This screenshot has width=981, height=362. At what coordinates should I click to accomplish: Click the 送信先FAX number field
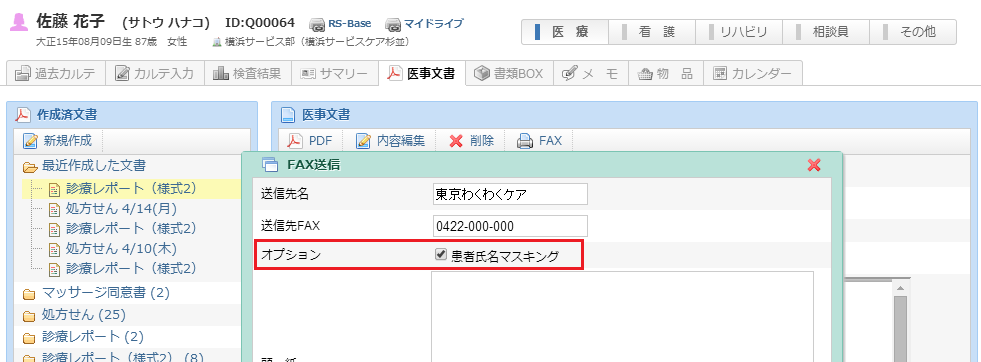coord(510,226)
